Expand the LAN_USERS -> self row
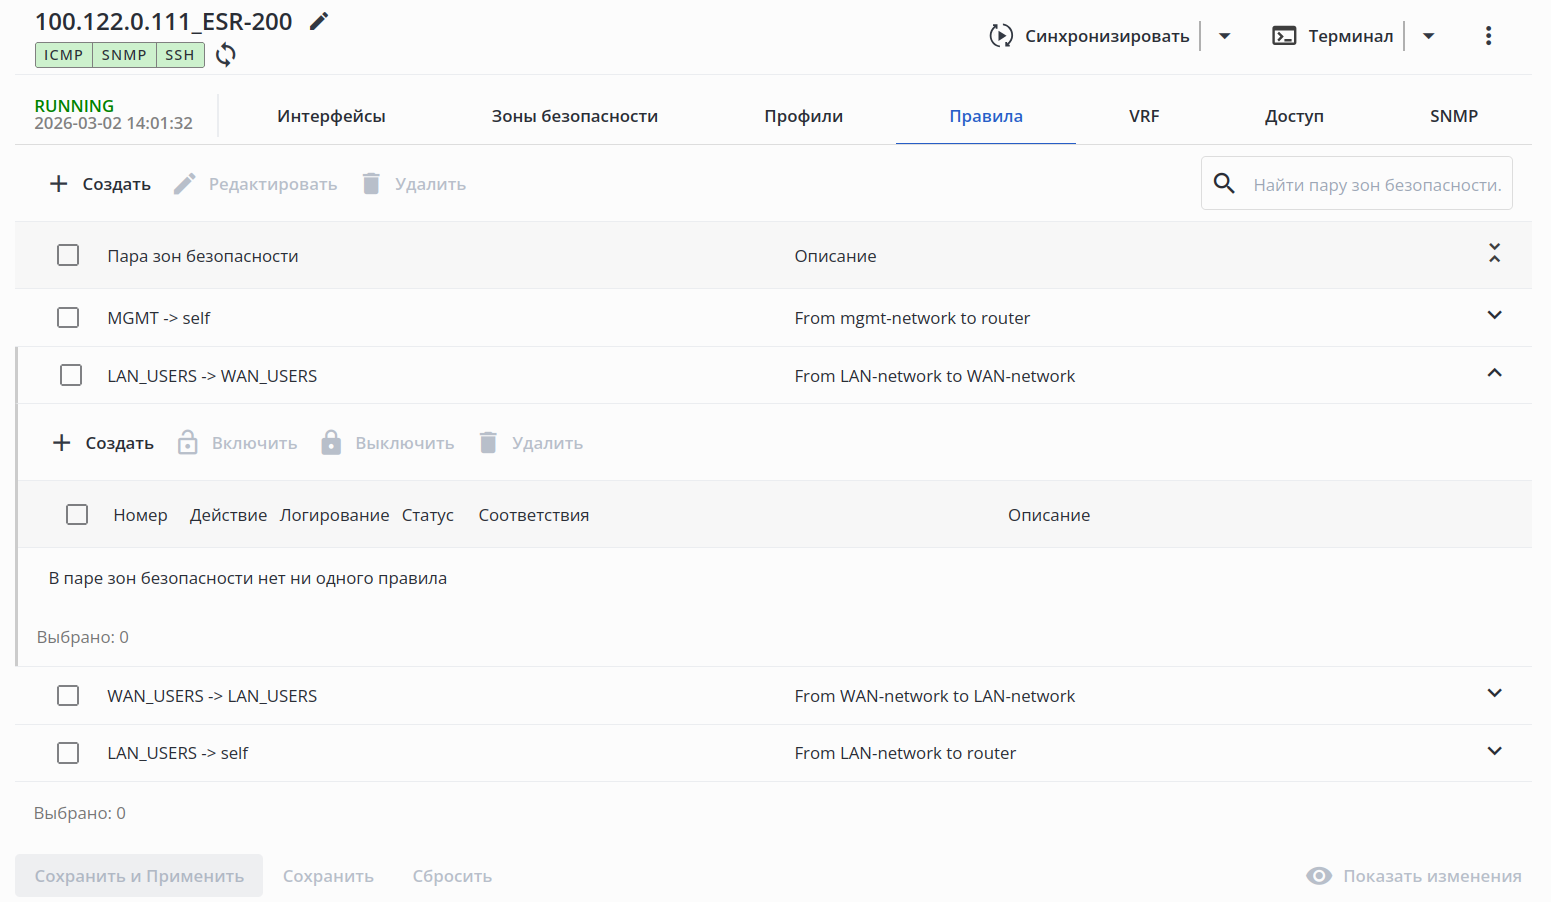This screenshot has width=1551, height=902. (x=1494, y=752)
